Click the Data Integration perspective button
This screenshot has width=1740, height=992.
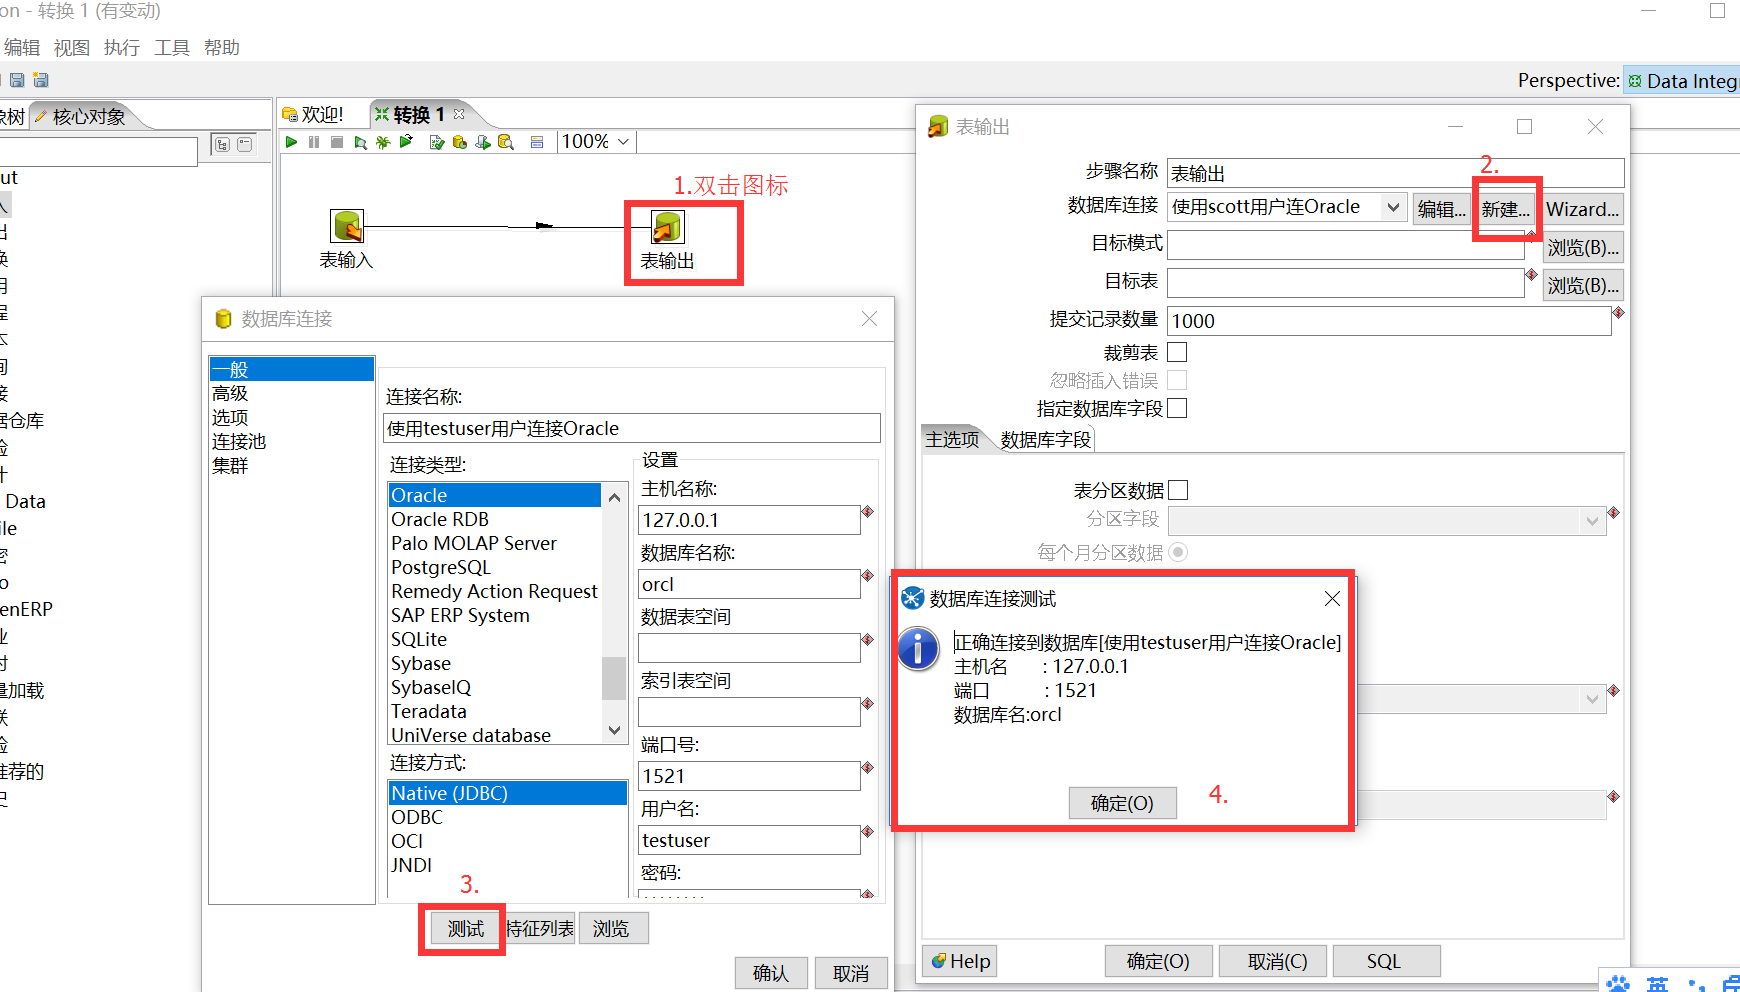pos(1682,81)
